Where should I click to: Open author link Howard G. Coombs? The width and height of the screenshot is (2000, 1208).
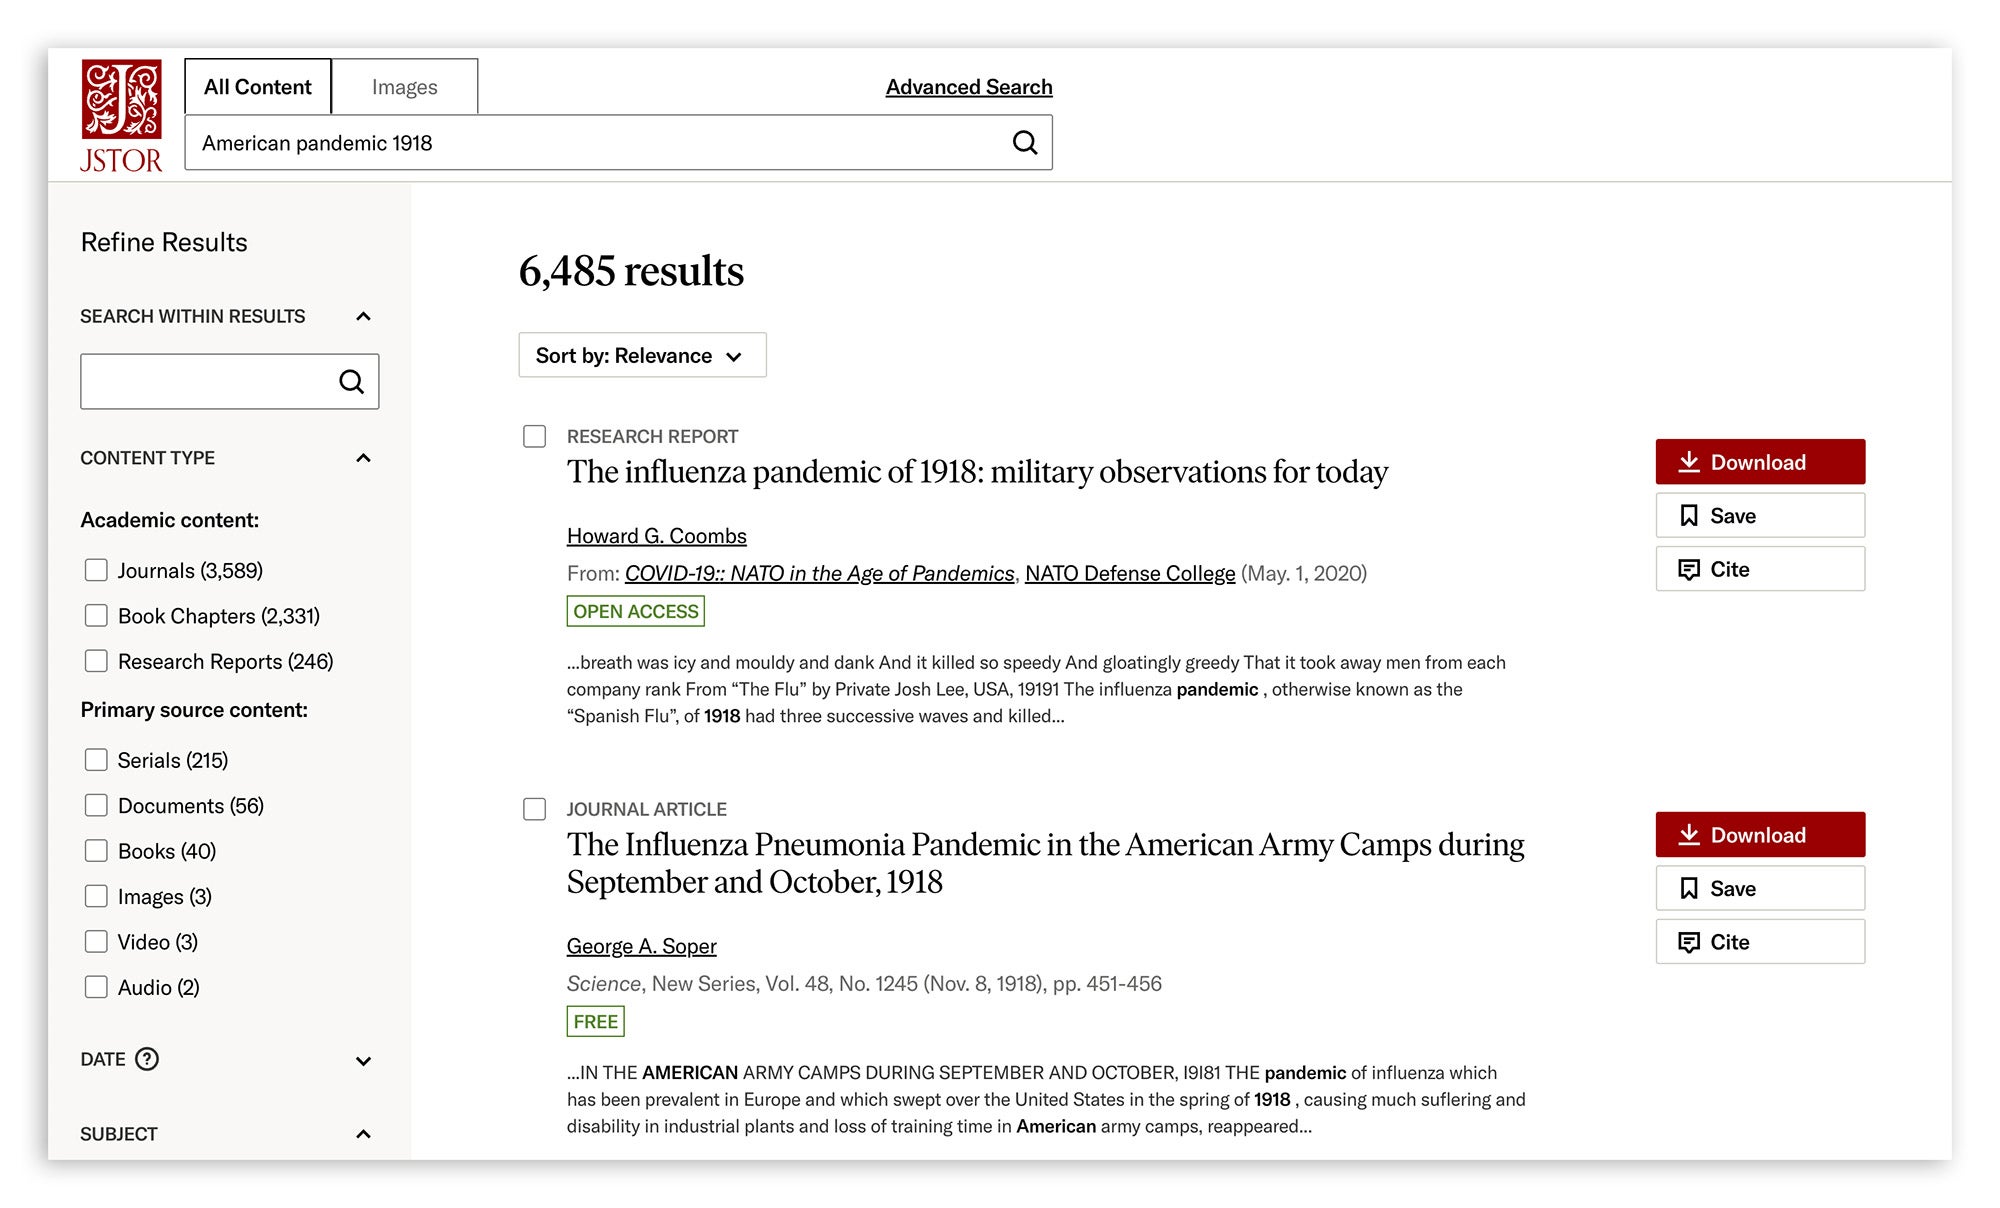(x=657, y=536)
